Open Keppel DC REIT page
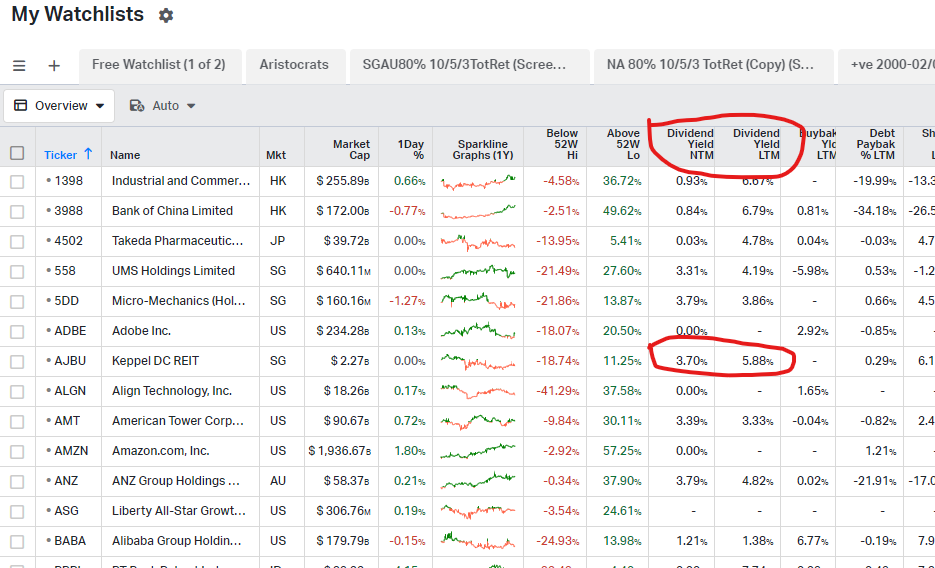935x568 pixels. (x=156, y=361)
